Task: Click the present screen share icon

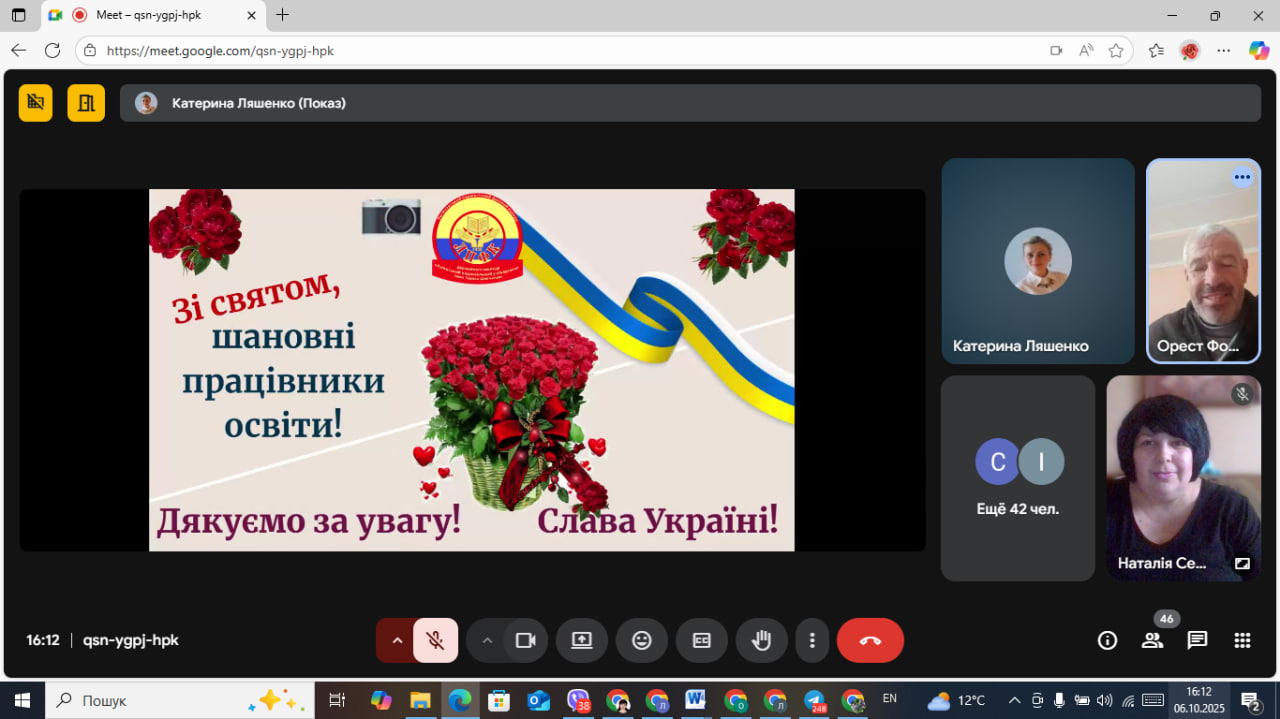Action: pyautogui.click(x=582, y=641)
